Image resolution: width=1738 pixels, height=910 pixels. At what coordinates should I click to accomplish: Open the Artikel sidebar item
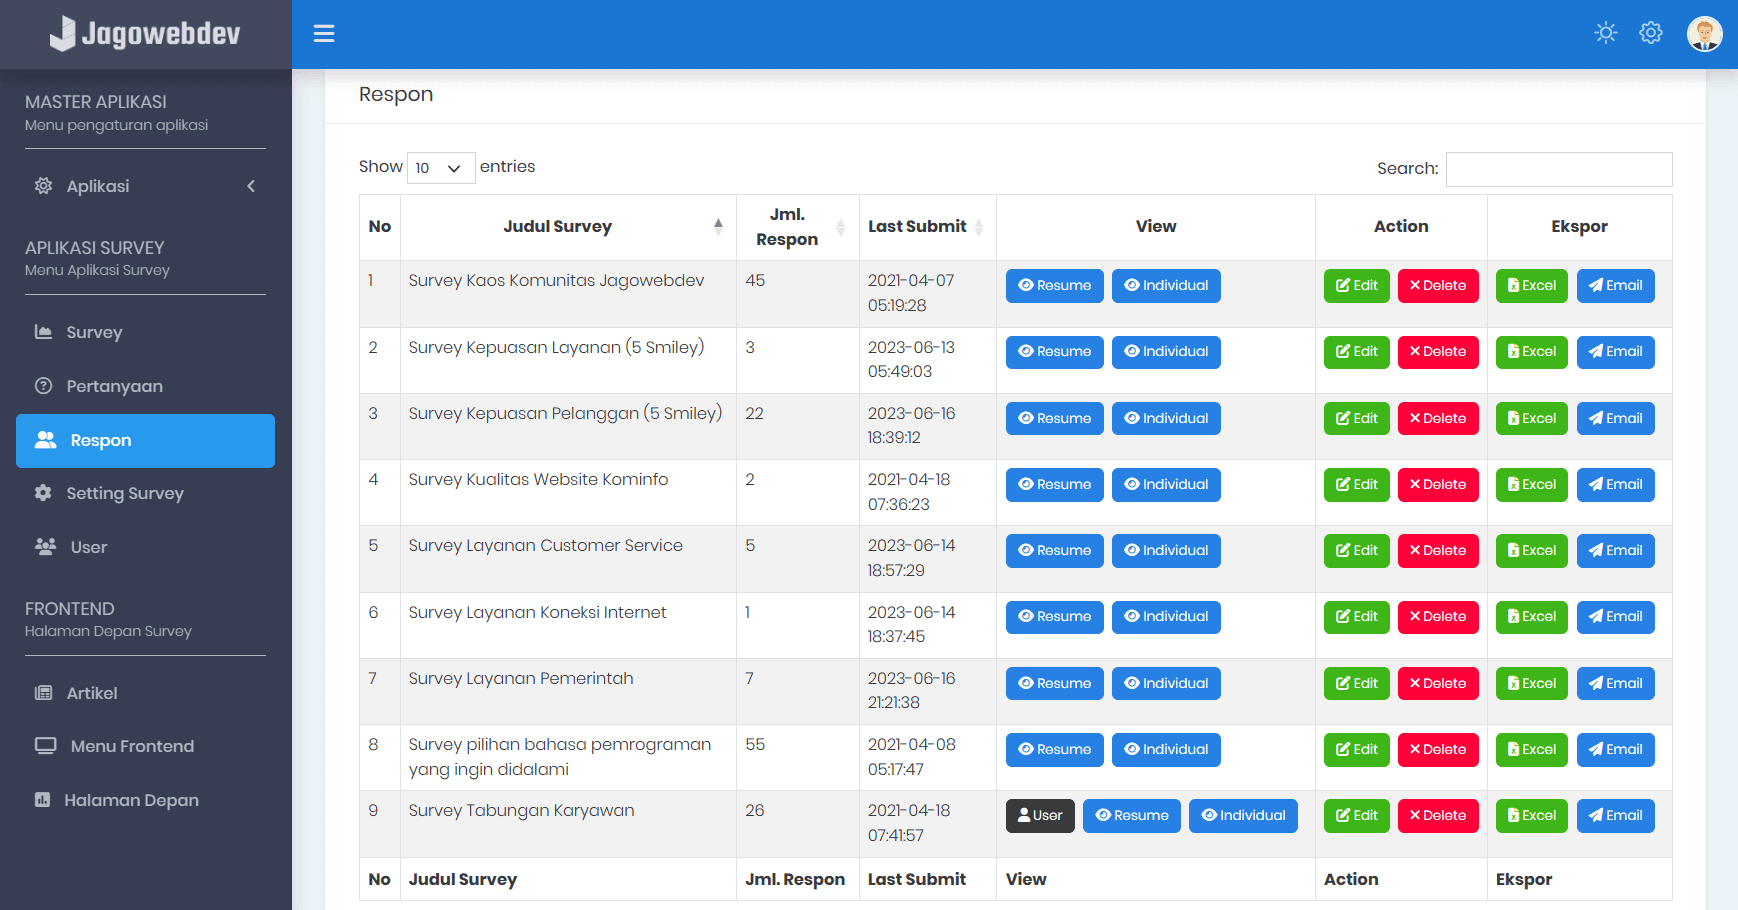145,693
